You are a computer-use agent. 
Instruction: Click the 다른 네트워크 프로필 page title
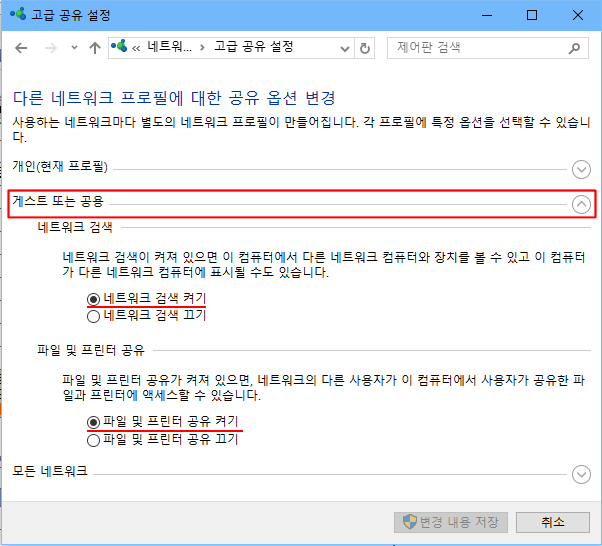pos(174,98)
